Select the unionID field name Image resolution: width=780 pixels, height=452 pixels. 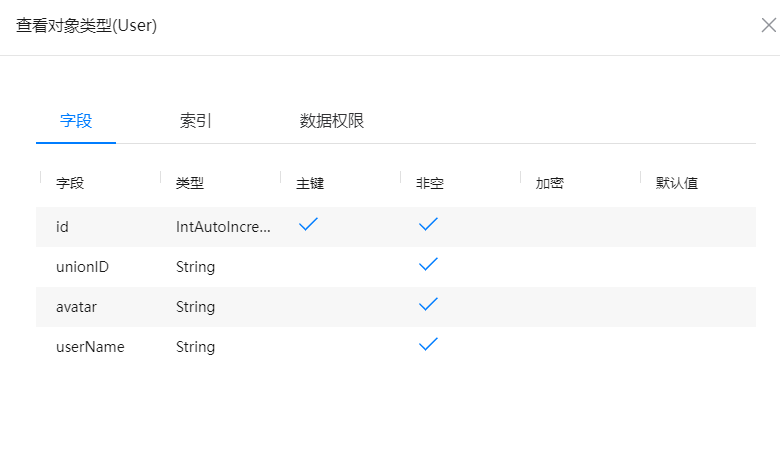point(82,267)
